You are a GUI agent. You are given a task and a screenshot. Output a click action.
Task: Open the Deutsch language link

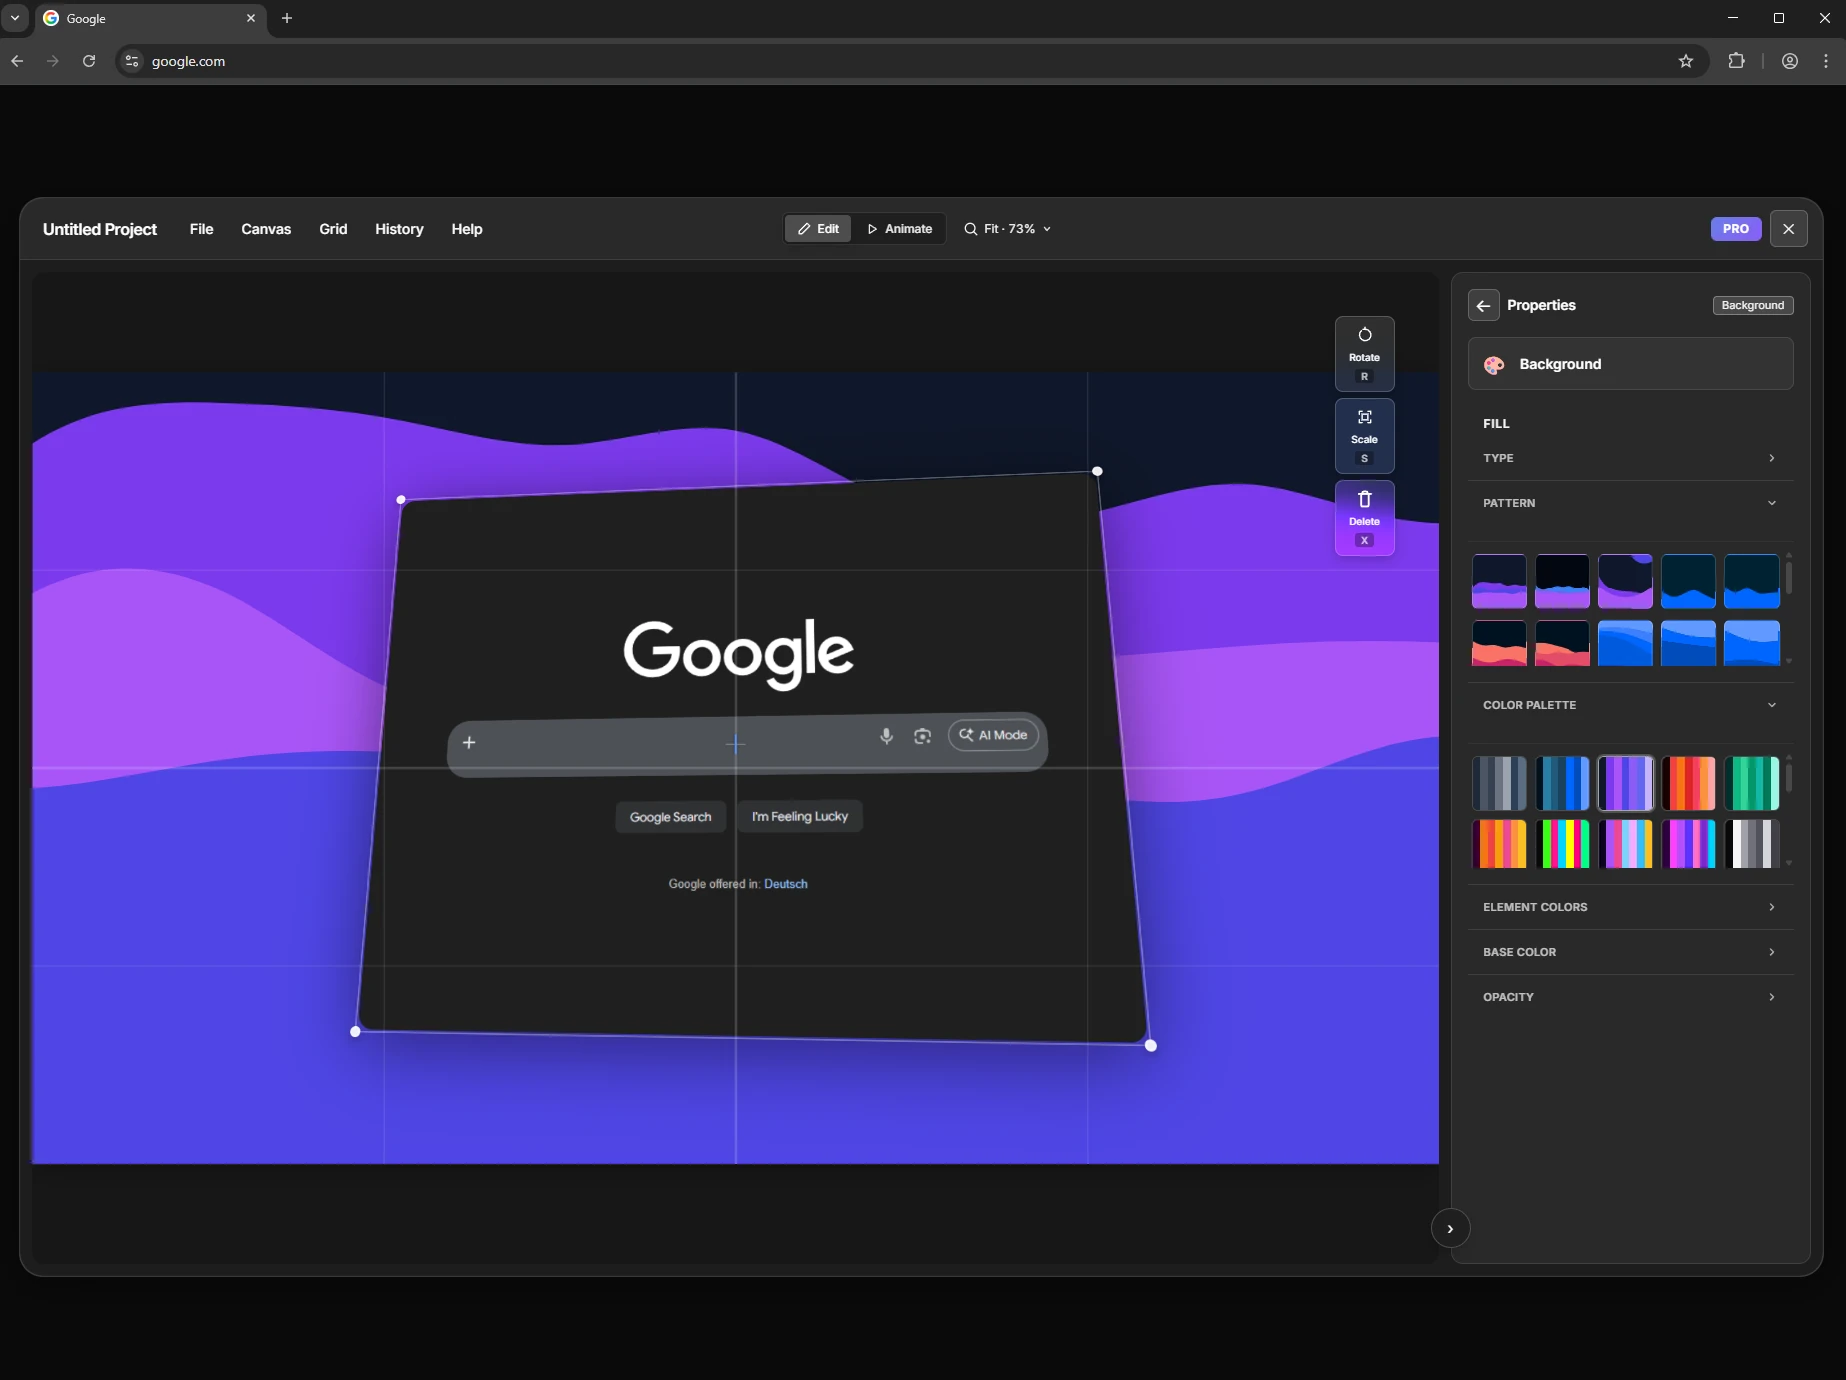coord(785,883)
